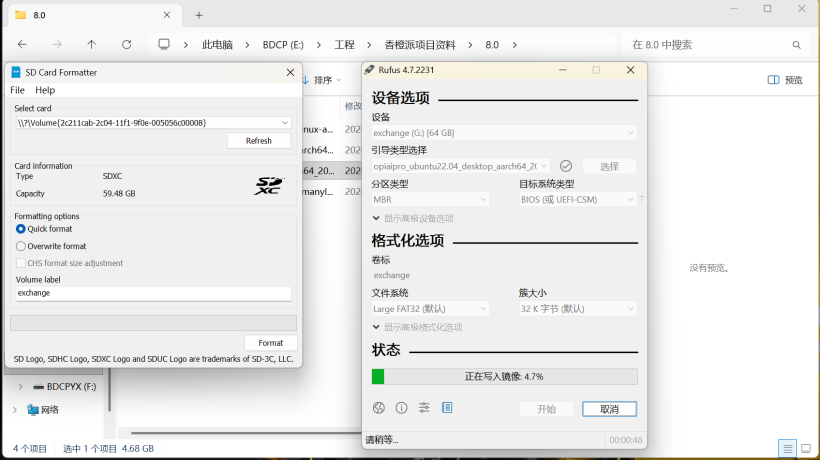Select Quick format option
The height and width of the screenshot is (460, 820).
pyautogui.click(x=44, y=229)
